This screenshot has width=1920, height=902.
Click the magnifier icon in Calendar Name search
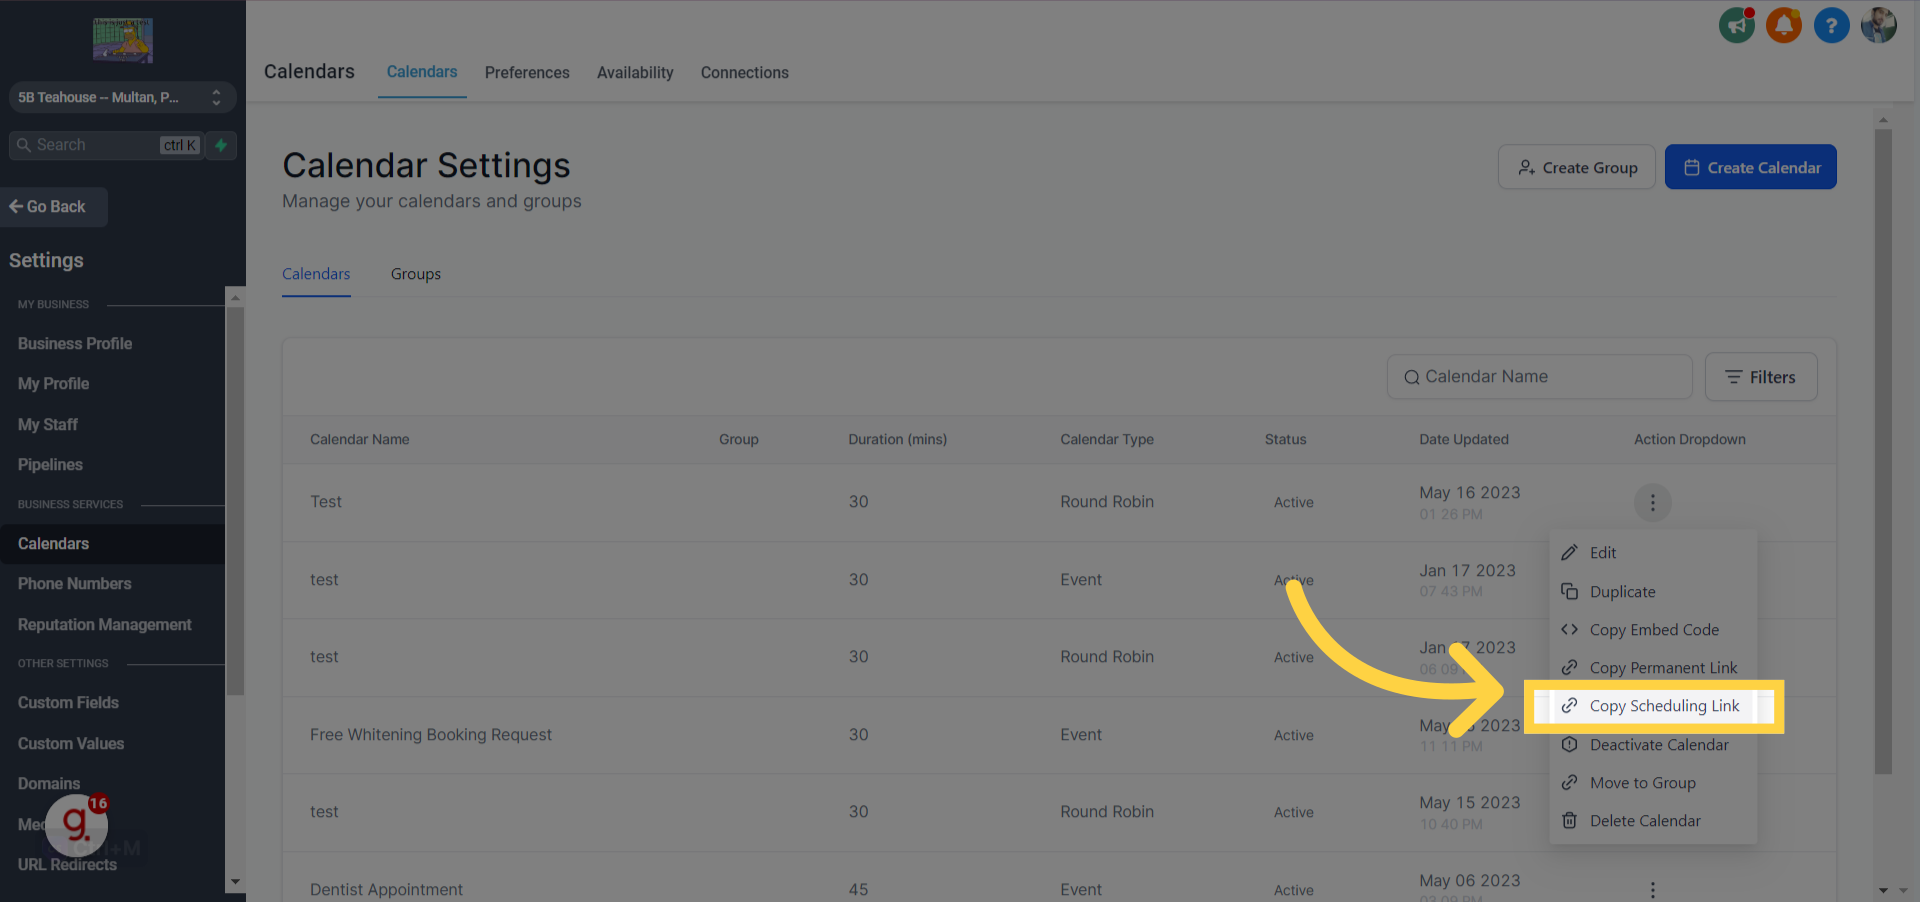1412,377
